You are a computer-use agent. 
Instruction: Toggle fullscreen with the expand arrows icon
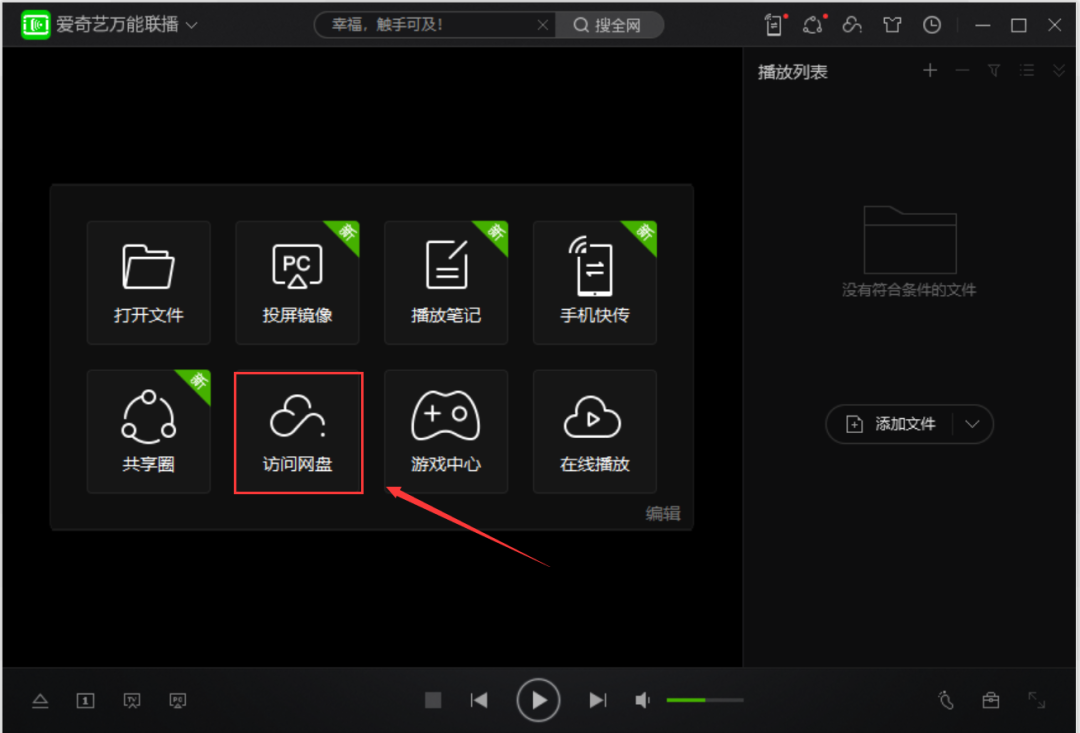[1037, 700]
